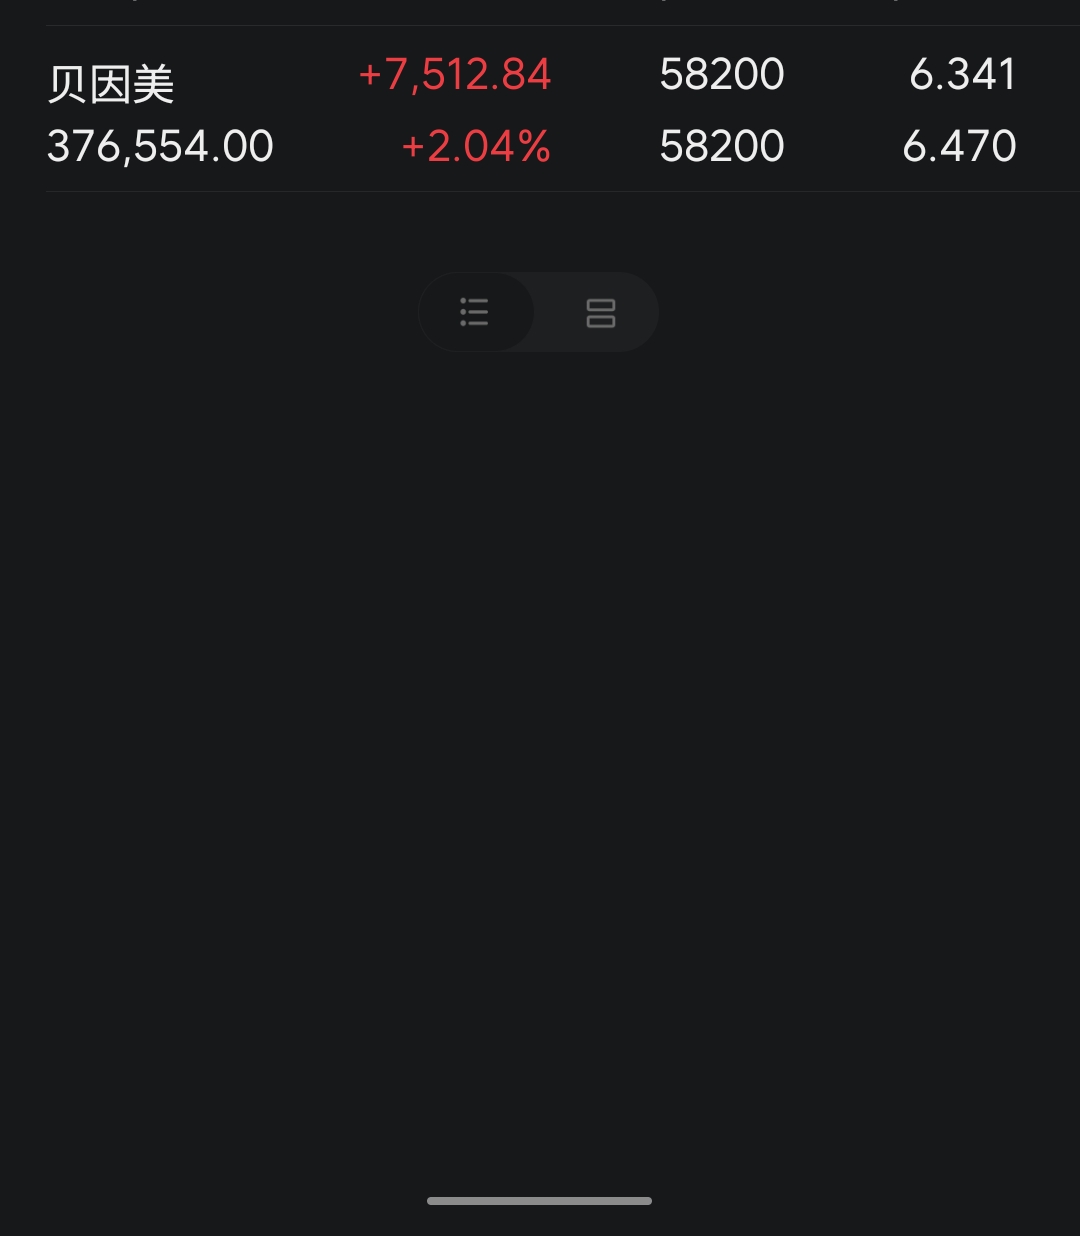Toggle holdings display to list mode

[x=475, y=312]
